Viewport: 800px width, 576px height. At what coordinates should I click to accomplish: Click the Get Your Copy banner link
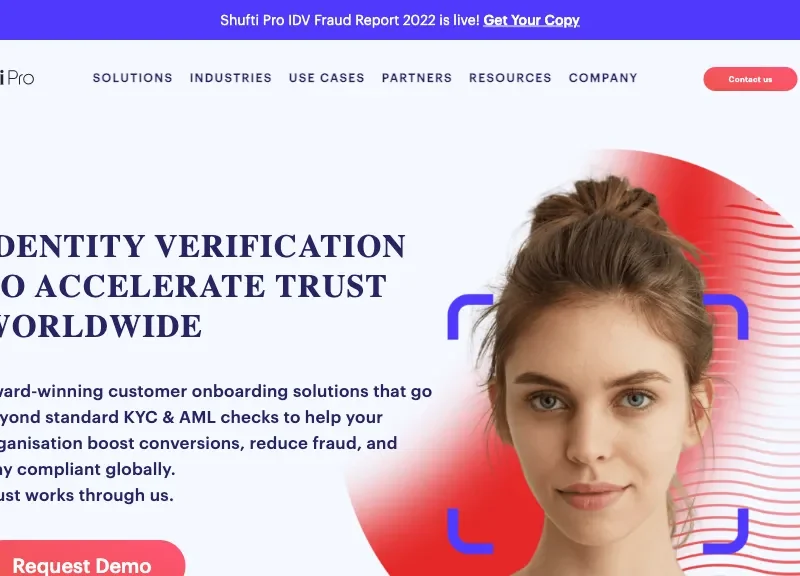click(531, 20)
